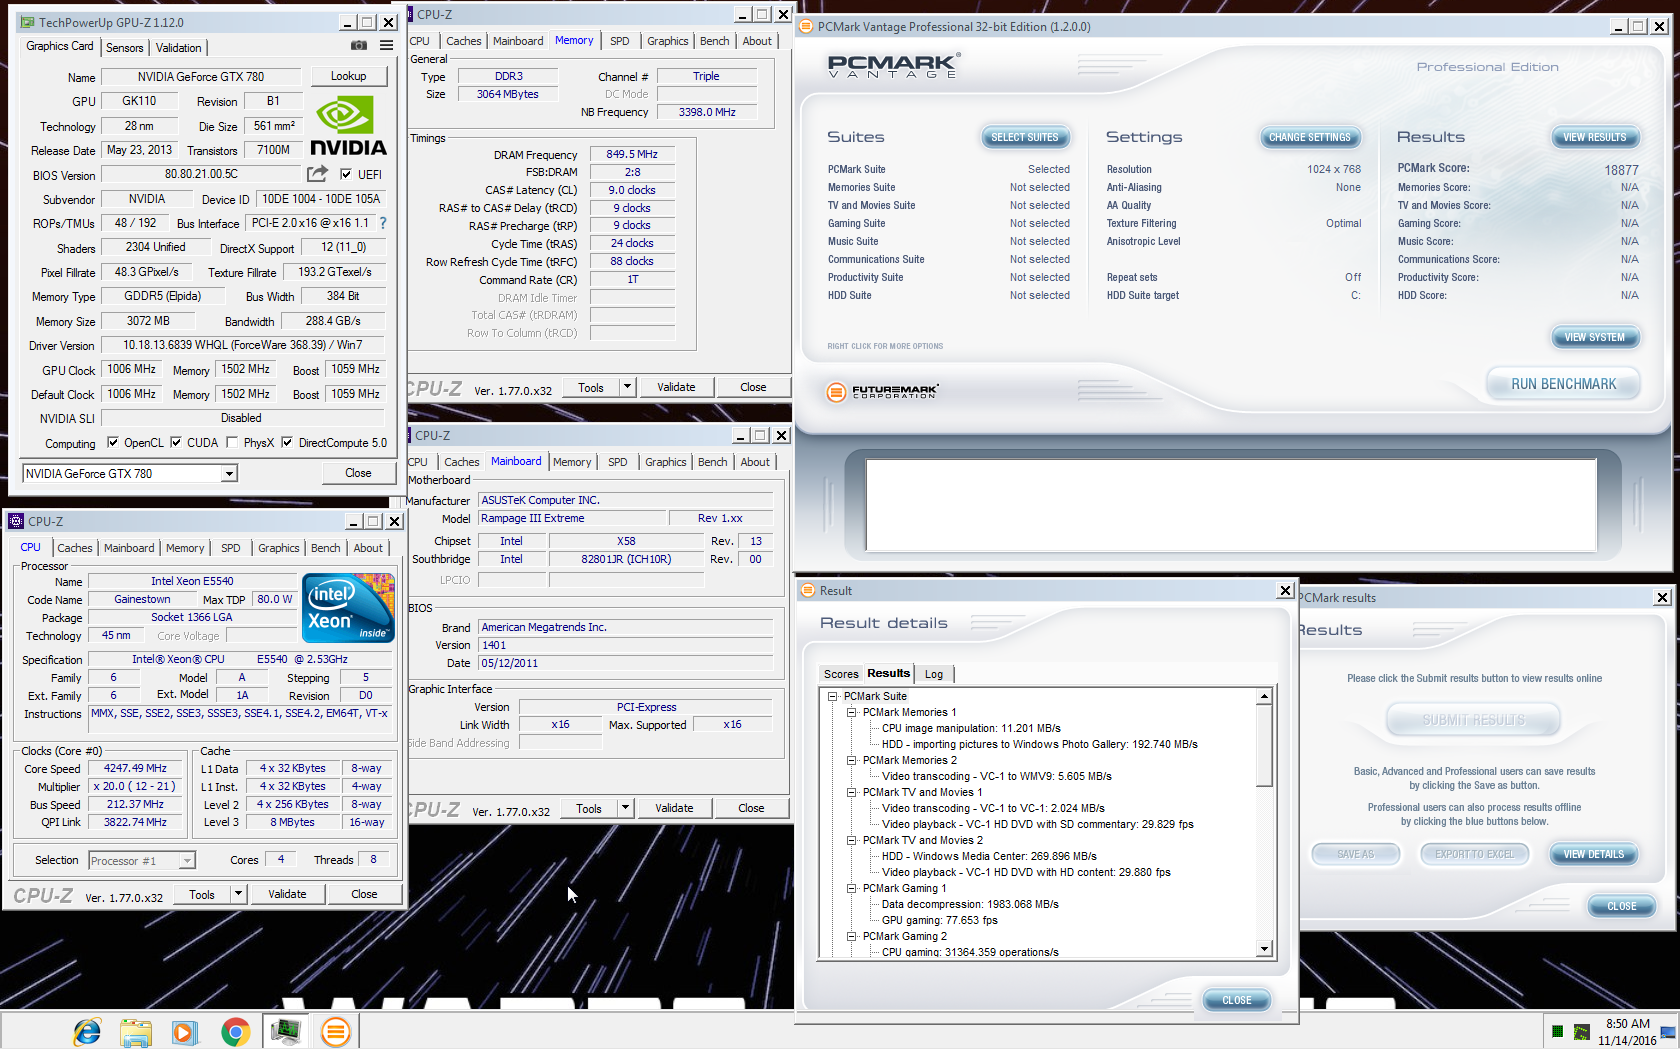Screen dimensions: 1680x1050
Task: Click the BIOS export share icon
Action: coord(317,174)
